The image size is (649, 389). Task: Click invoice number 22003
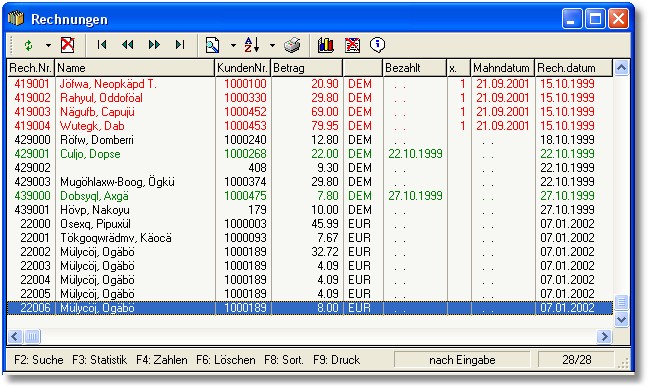pos(36,266)
